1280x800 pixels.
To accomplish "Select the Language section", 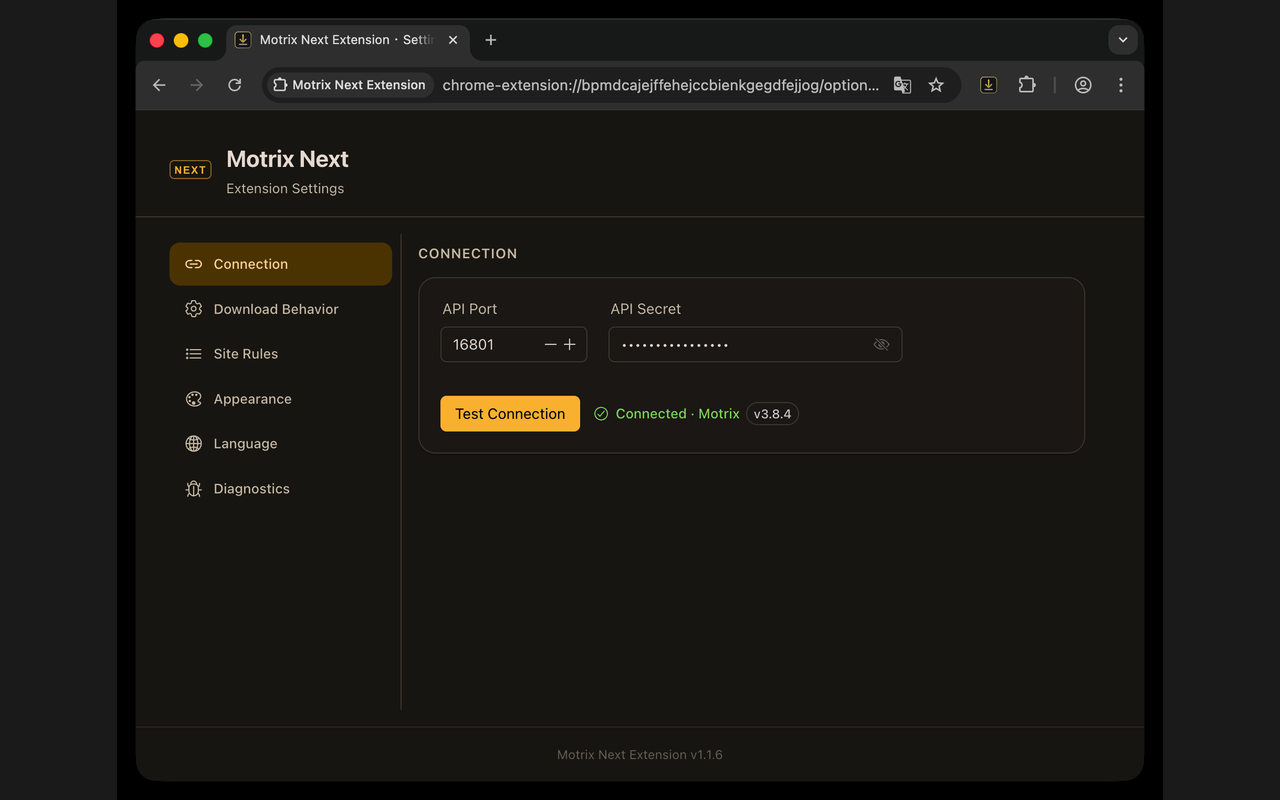I will click(x=280, y=444).
